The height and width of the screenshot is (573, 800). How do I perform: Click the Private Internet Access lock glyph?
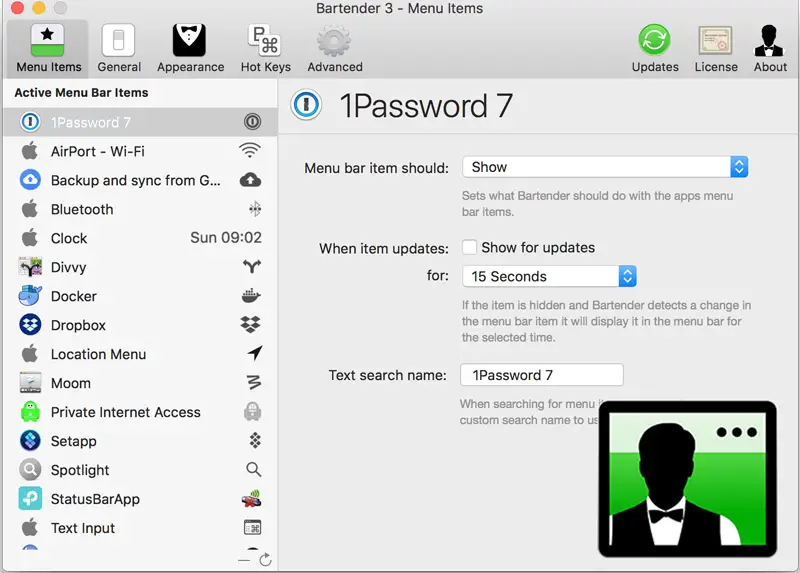253,411
